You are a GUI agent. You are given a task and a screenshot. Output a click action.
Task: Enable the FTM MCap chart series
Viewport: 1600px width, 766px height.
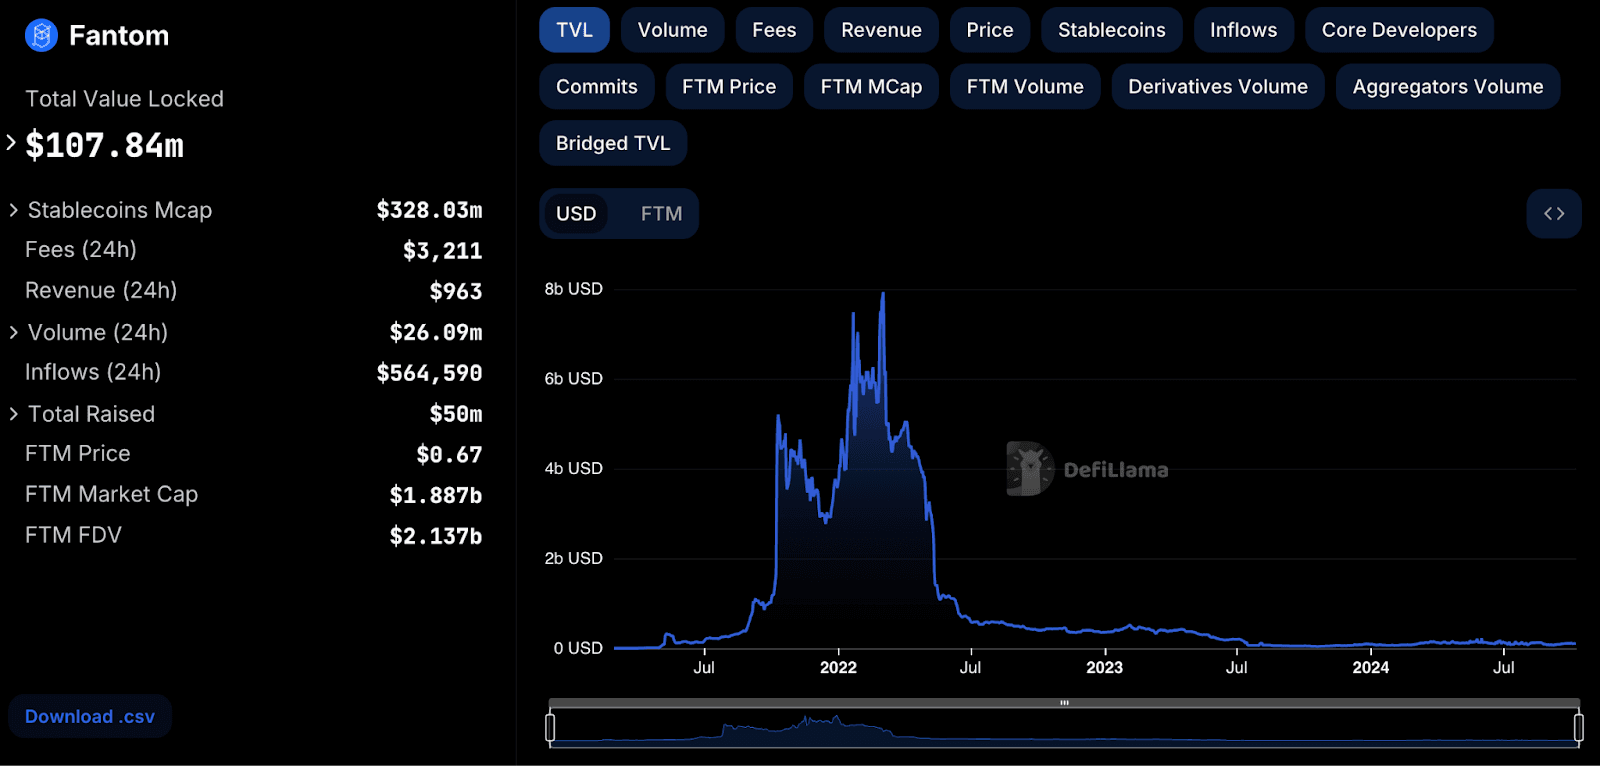(x=871, y=87)
